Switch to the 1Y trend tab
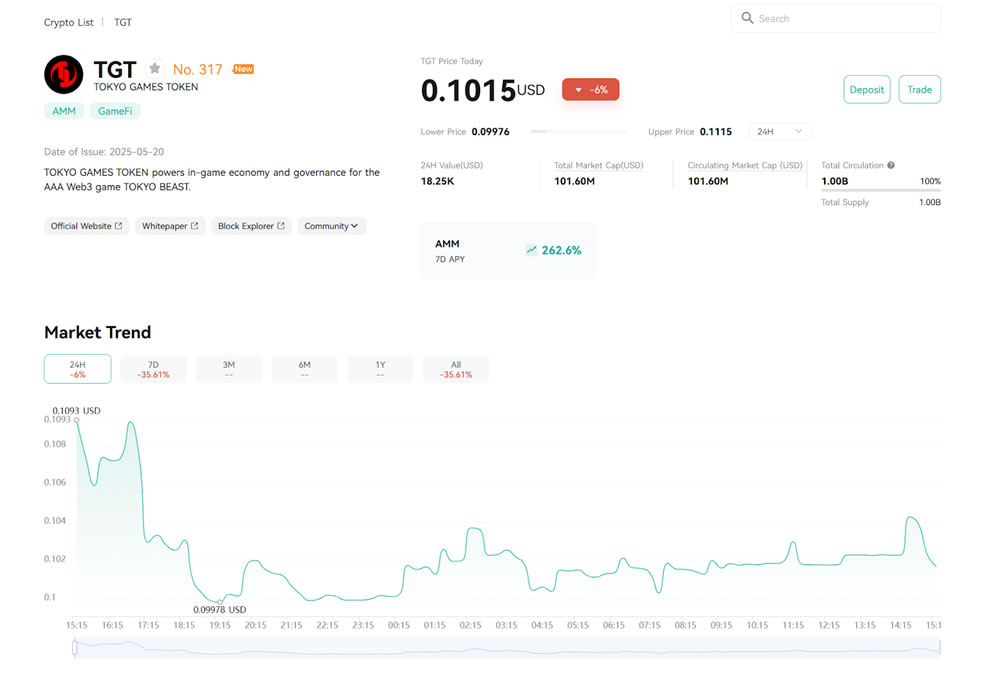This screenshot has width=1000, height=687. pos(380,369)
